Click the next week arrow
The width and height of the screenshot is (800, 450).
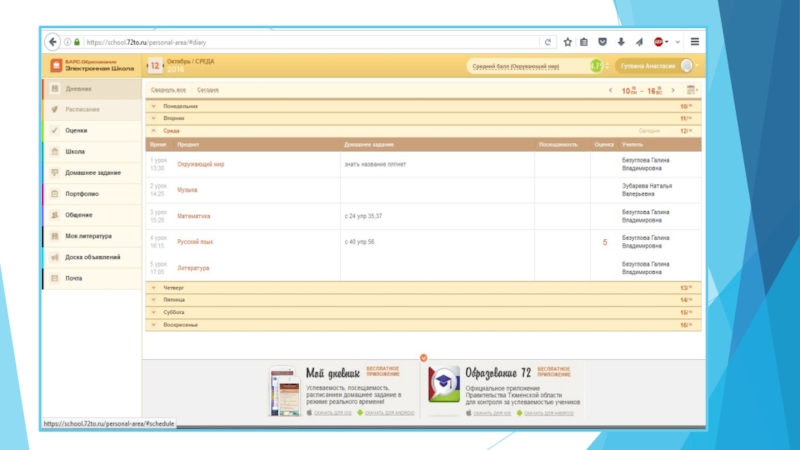point(671,90)
